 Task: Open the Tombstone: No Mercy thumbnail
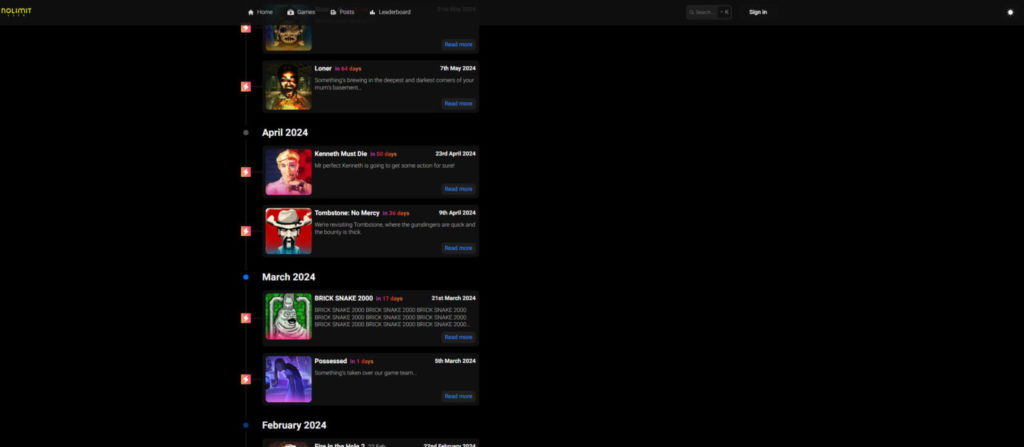click(288, 231)
